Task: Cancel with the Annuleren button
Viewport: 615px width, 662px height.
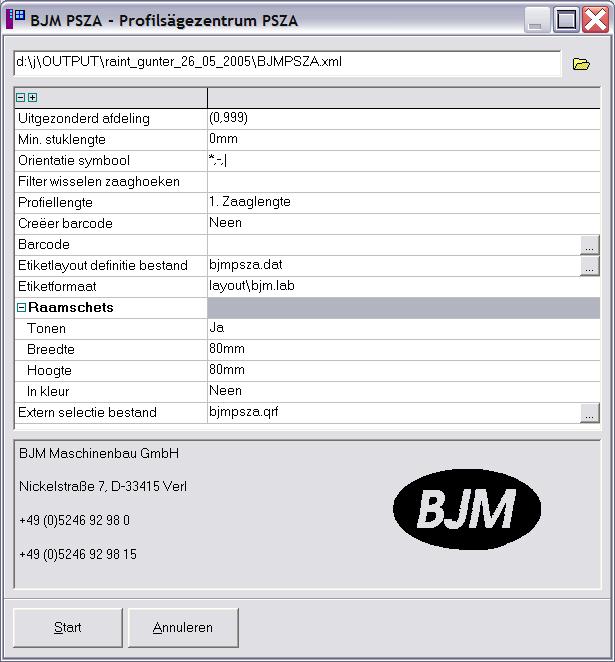Action: pyautogui.click(x=183, y=628)
